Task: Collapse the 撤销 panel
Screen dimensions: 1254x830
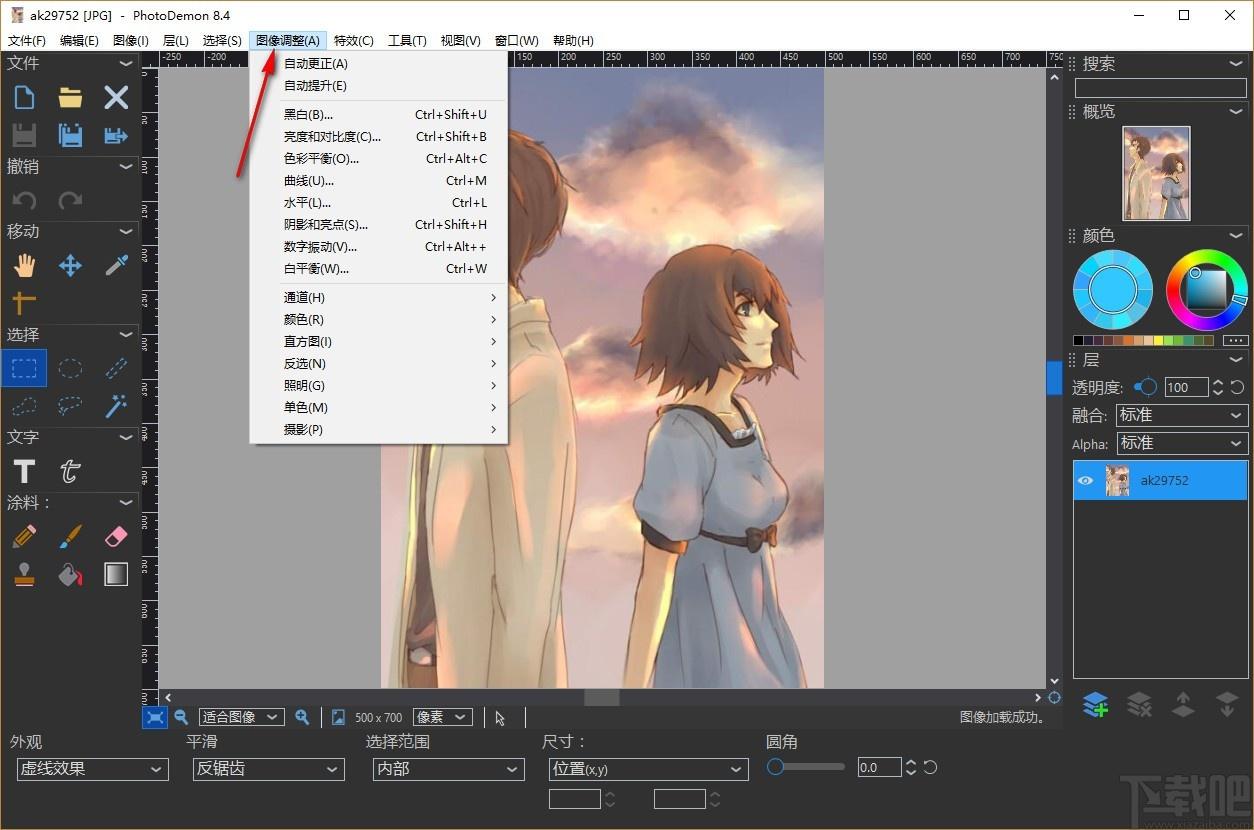Action: 126,166
